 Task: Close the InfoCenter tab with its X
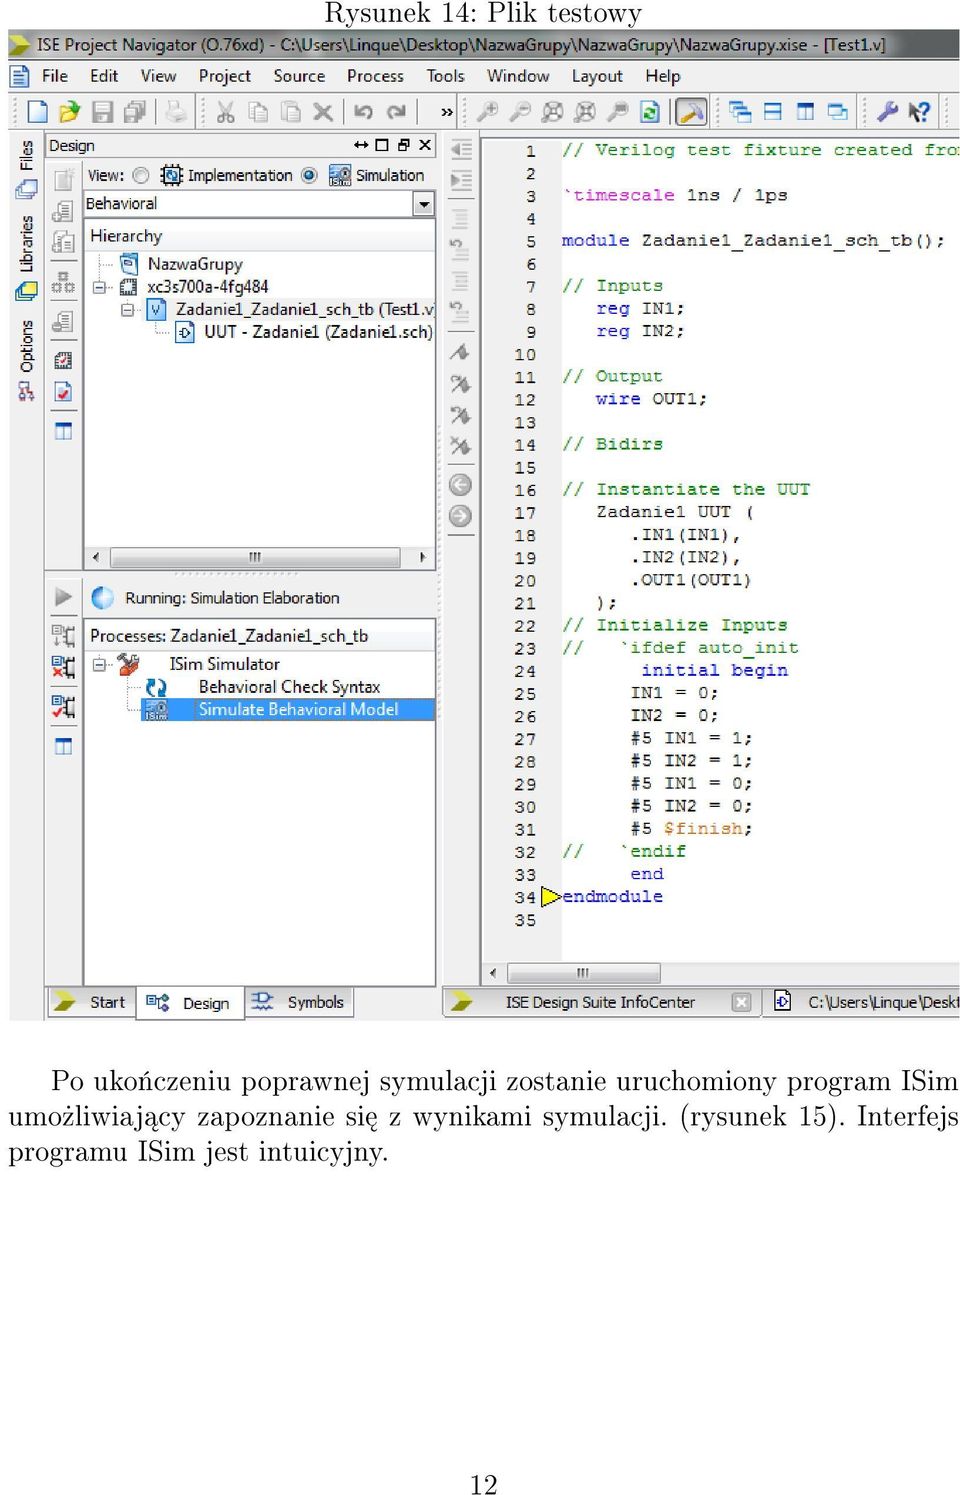click(x=741, y=1002)
